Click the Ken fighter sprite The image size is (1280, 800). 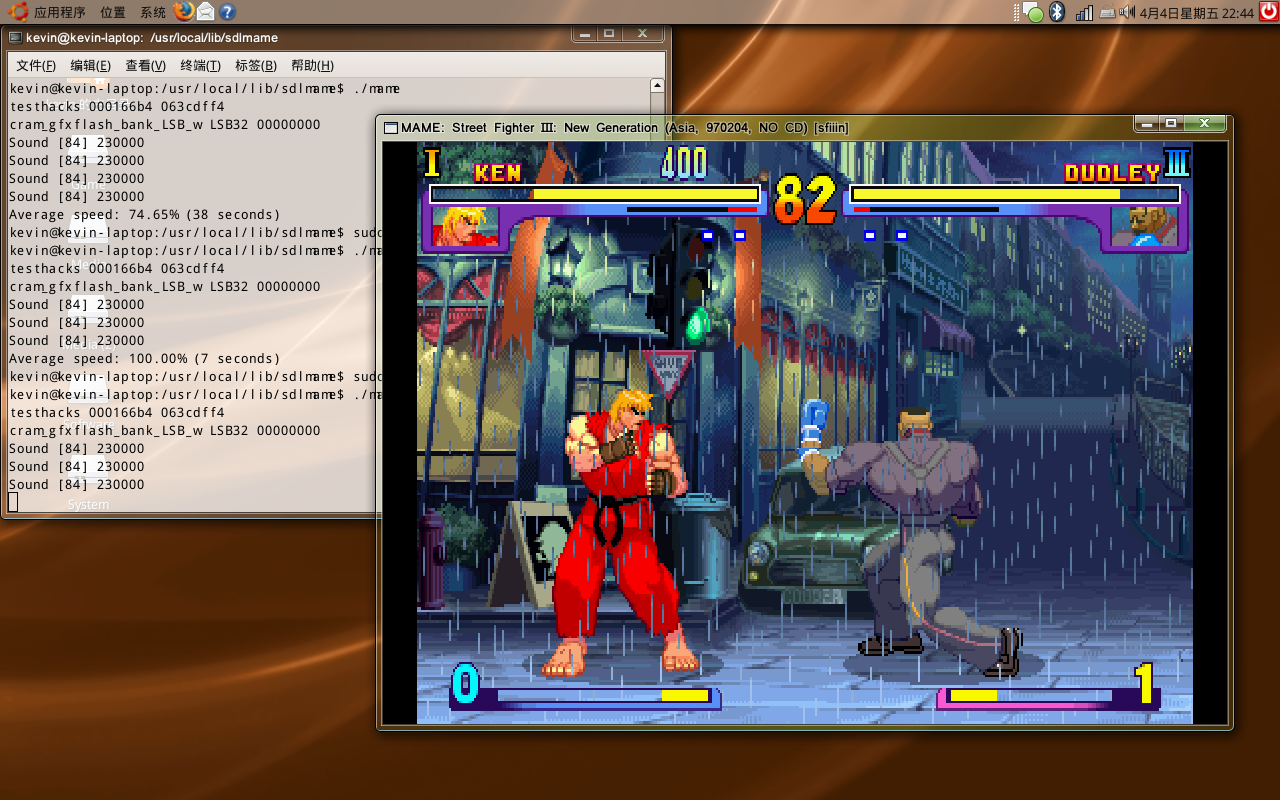pos(620,530)
